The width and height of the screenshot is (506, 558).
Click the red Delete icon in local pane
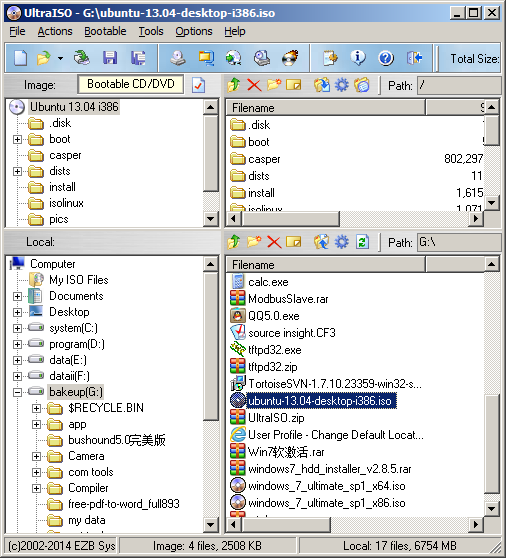(274, 242)
